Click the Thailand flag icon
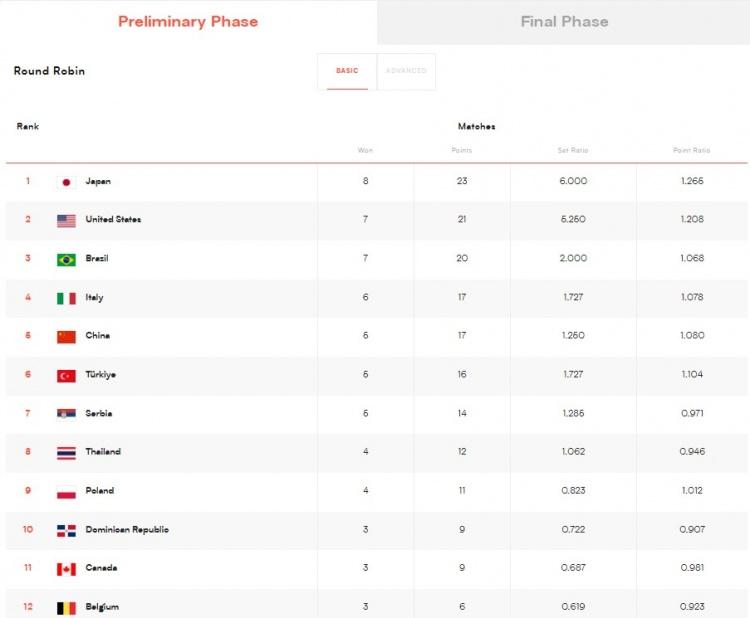The height and width of the screenshot is (618, 750). (66, 452)
